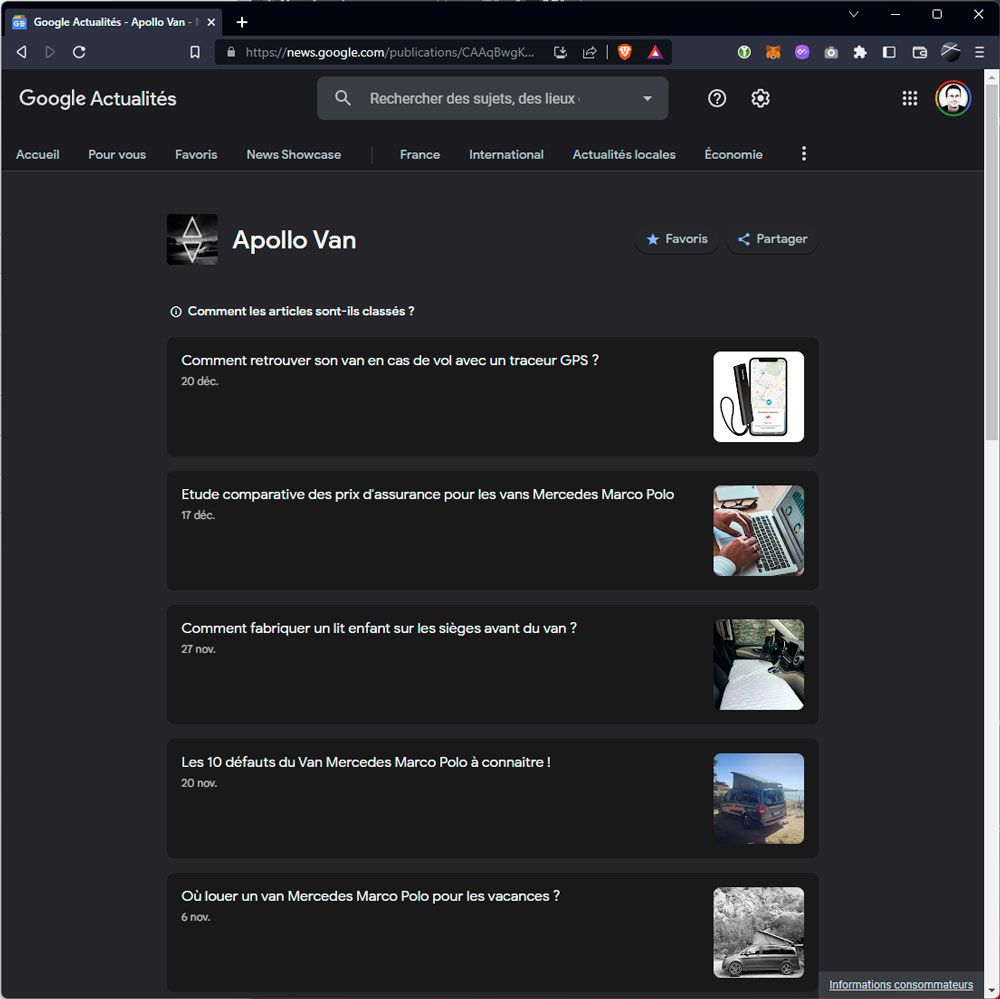Click the install app icon in address bar
Screen dimensions: 1000x999
[x=560, y=52]
